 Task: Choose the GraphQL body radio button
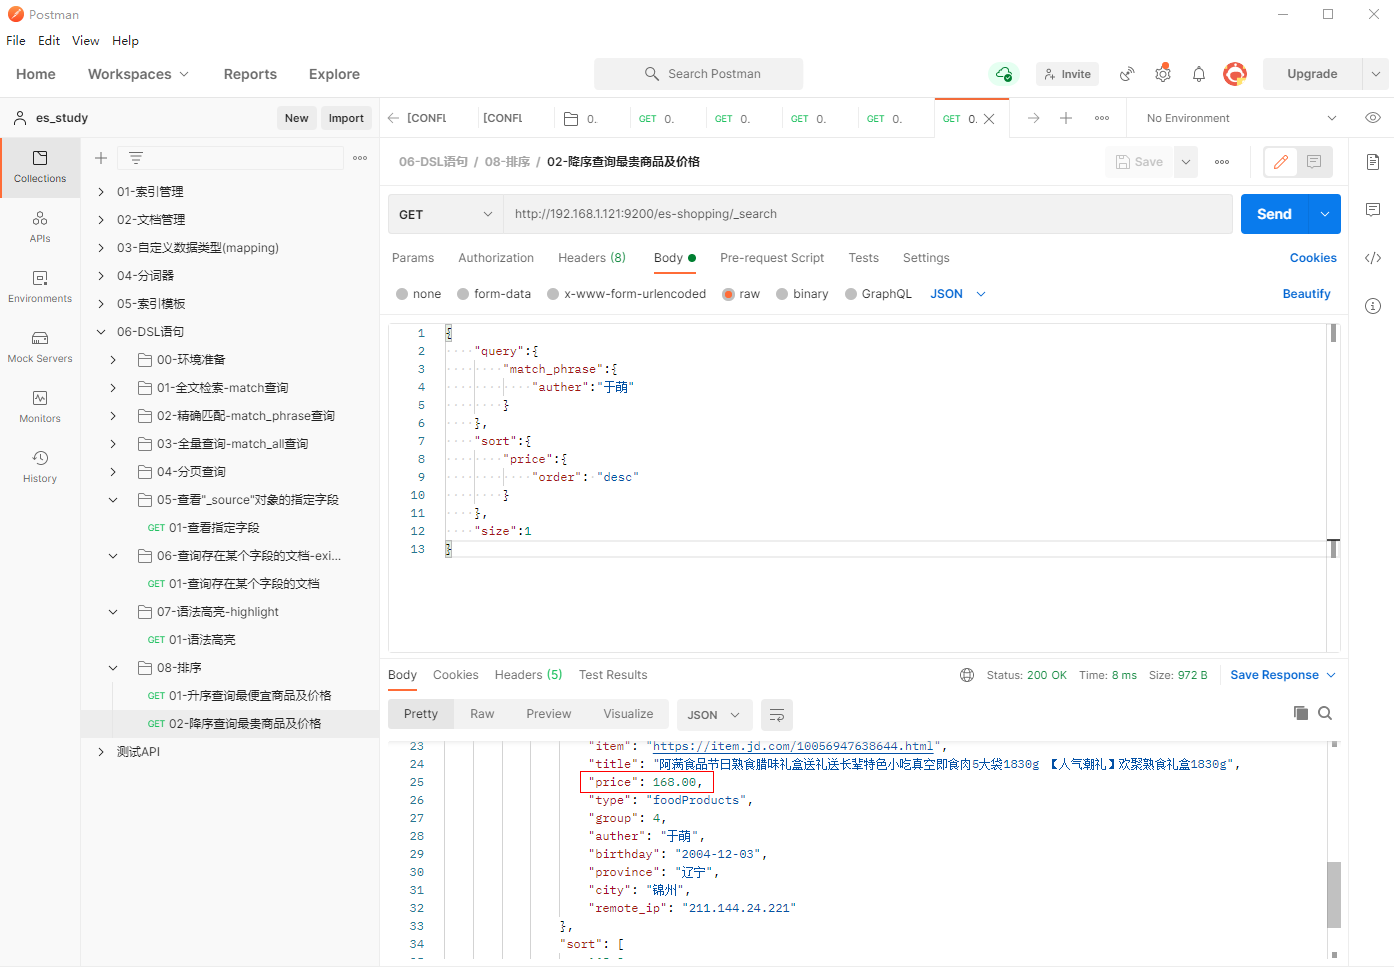tap(851, 294)
